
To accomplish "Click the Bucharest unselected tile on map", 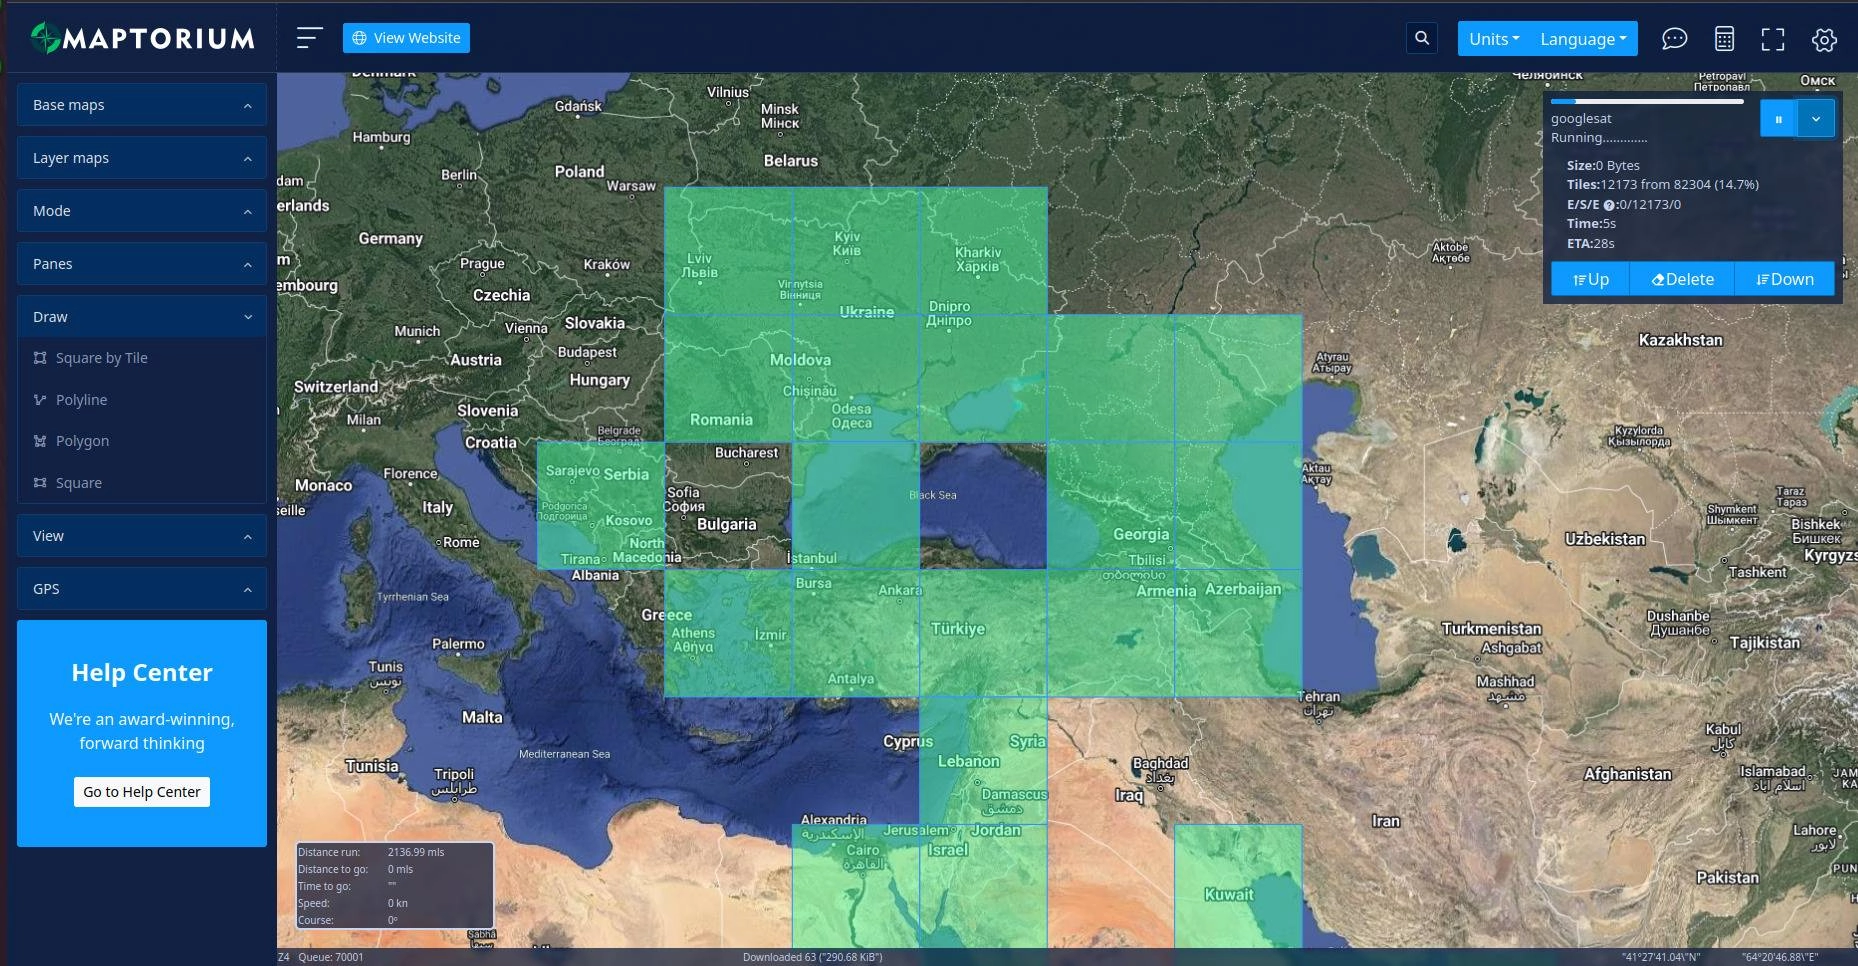I will coord(728,506).
